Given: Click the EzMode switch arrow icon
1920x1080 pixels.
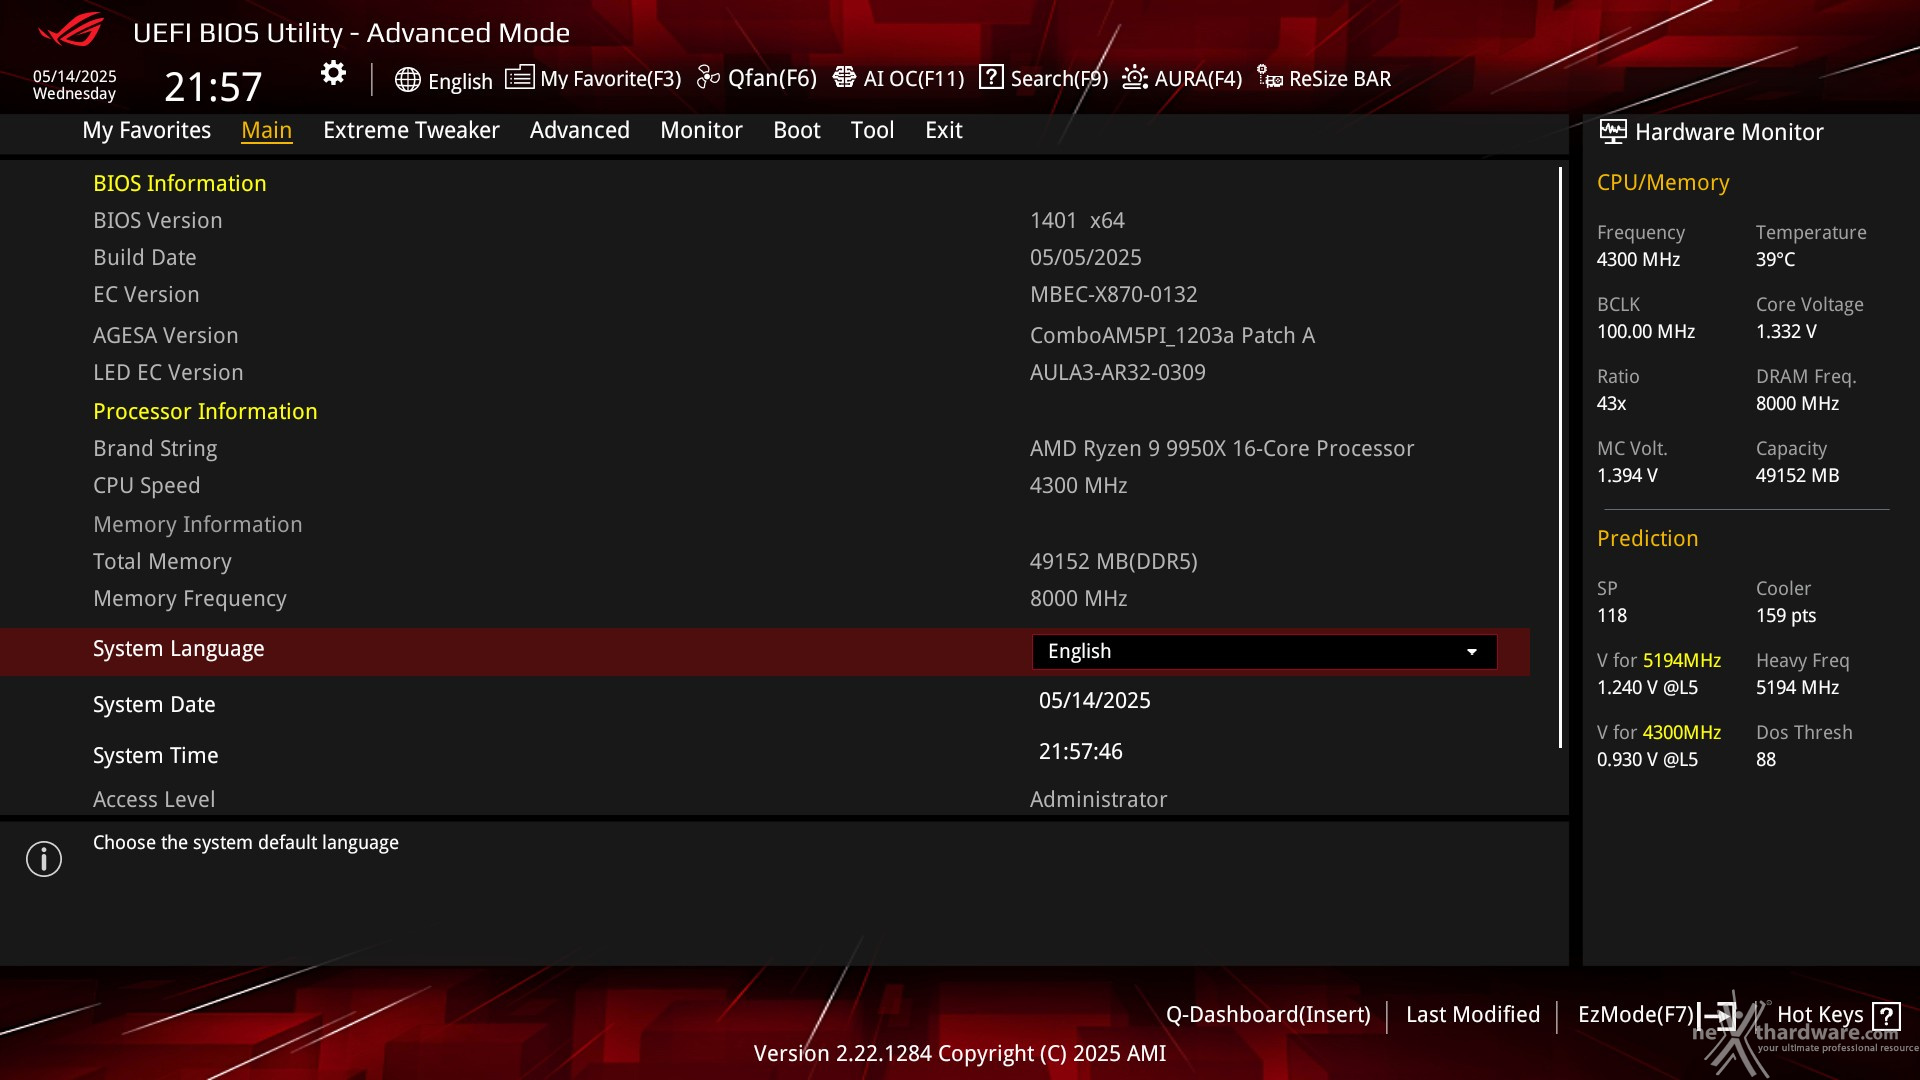Looking at the screenshot, I should (x=1719, y=1015).
